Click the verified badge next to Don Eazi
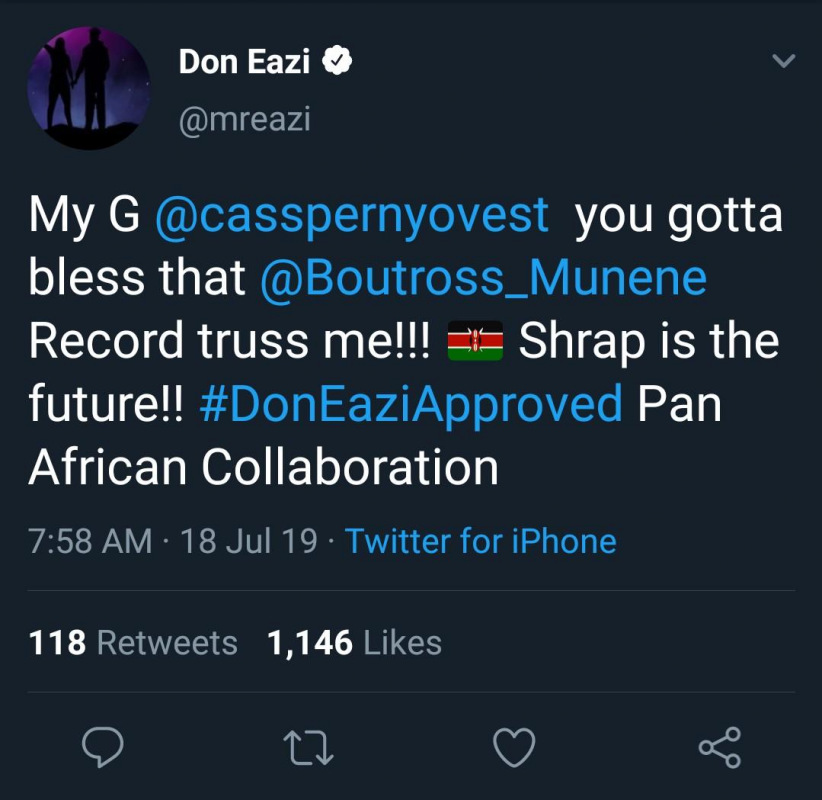Screen dimensions: 822x800 [x=338, y=62]
